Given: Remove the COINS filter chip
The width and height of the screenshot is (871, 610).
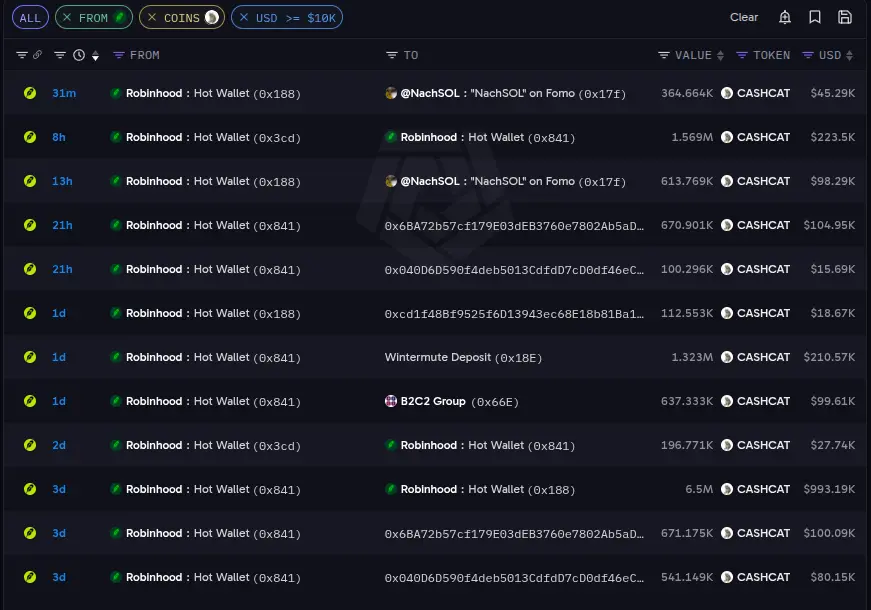Looking at the screenshot, I should [152, 18].
